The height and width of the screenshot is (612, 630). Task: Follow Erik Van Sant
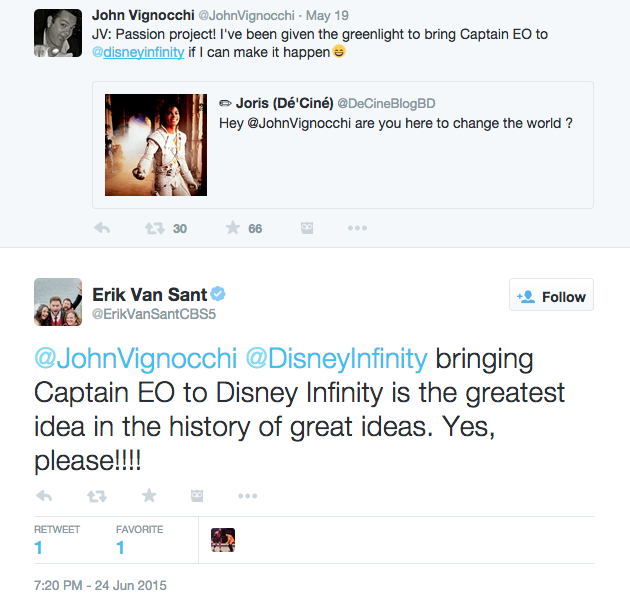(x=551, y=296)
